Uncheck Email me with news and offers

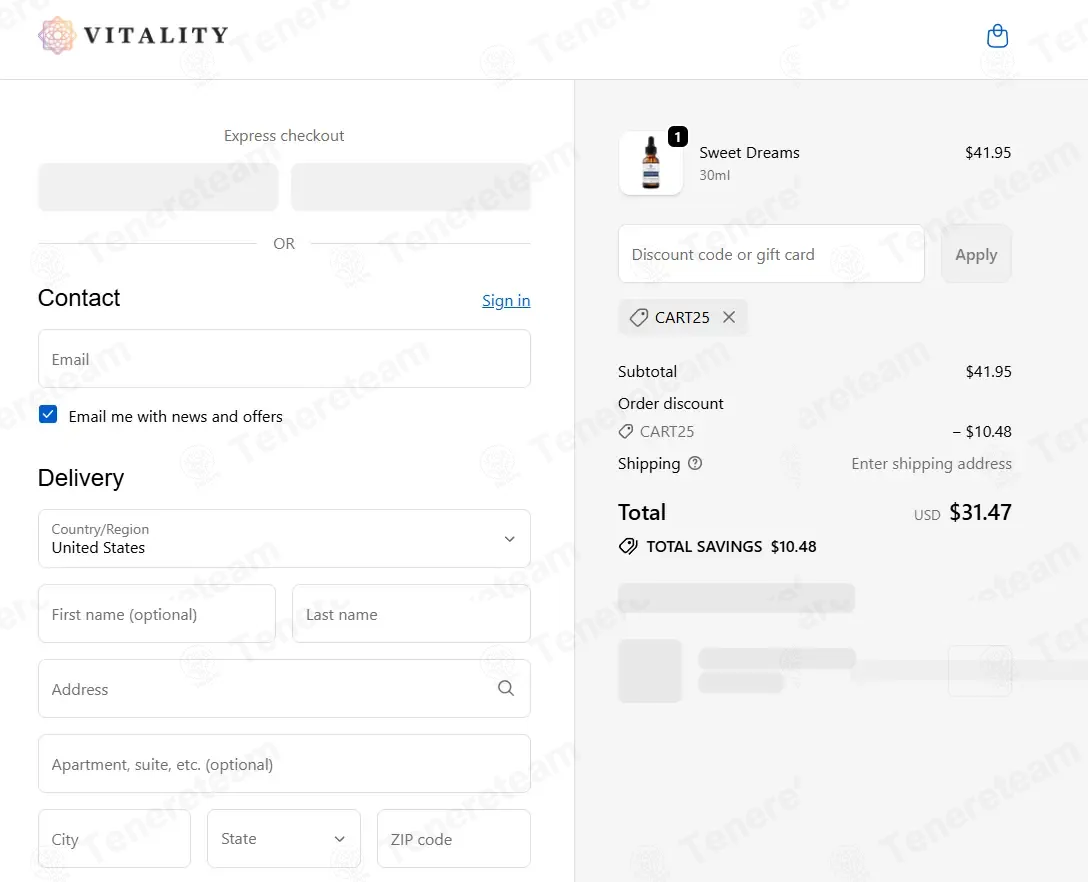[x=48, y=414]
